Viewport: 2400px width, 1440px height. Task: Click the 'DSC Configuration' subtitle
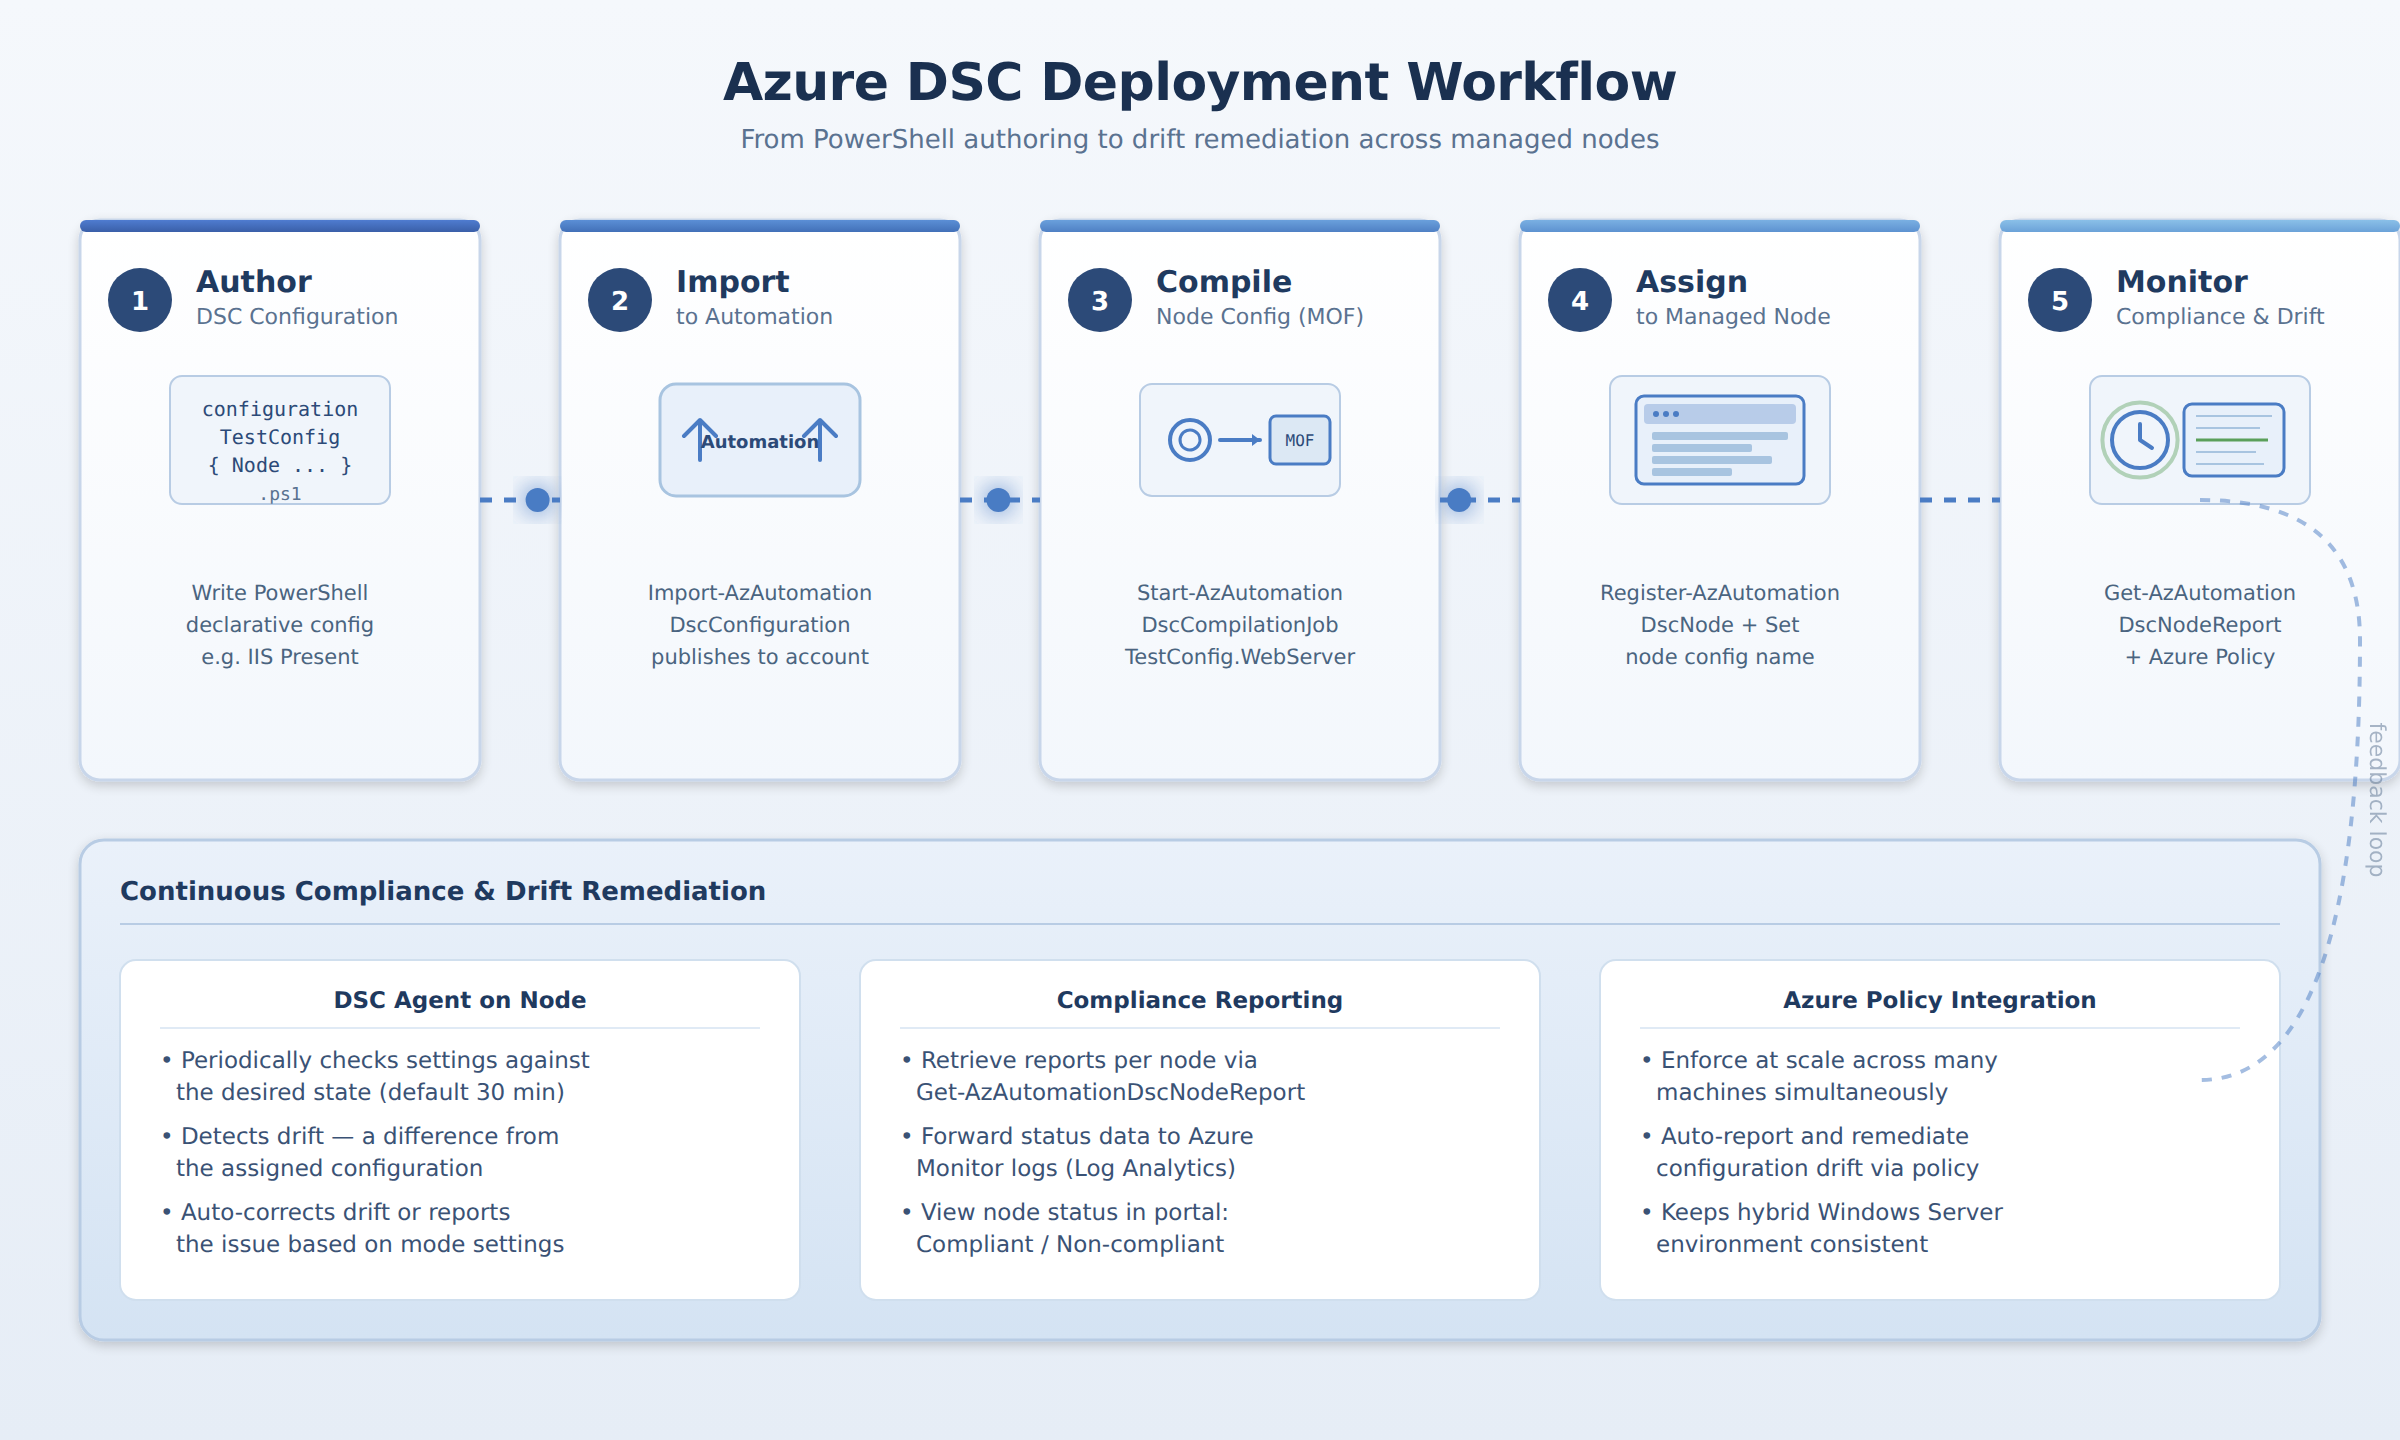(x=297, y=316)
